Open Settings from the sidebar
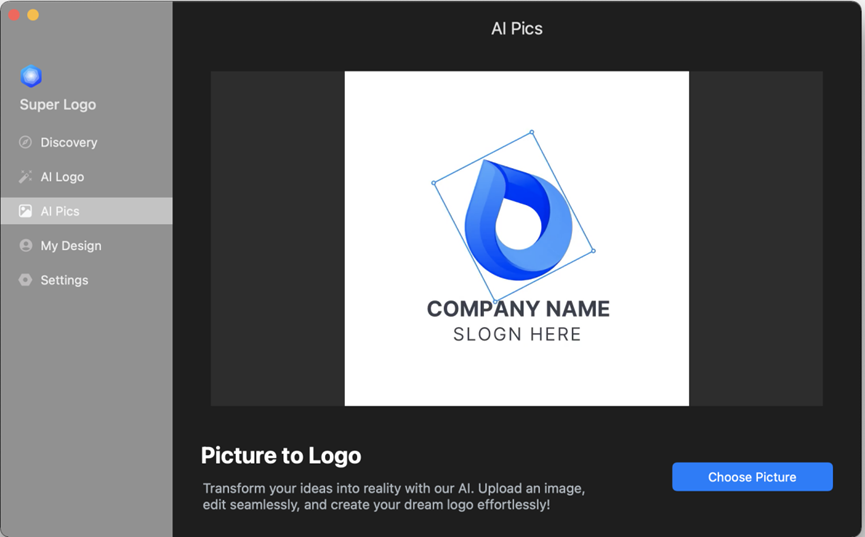Image resolution: width=865 pixels, height=537 pixels. (87, 280)
